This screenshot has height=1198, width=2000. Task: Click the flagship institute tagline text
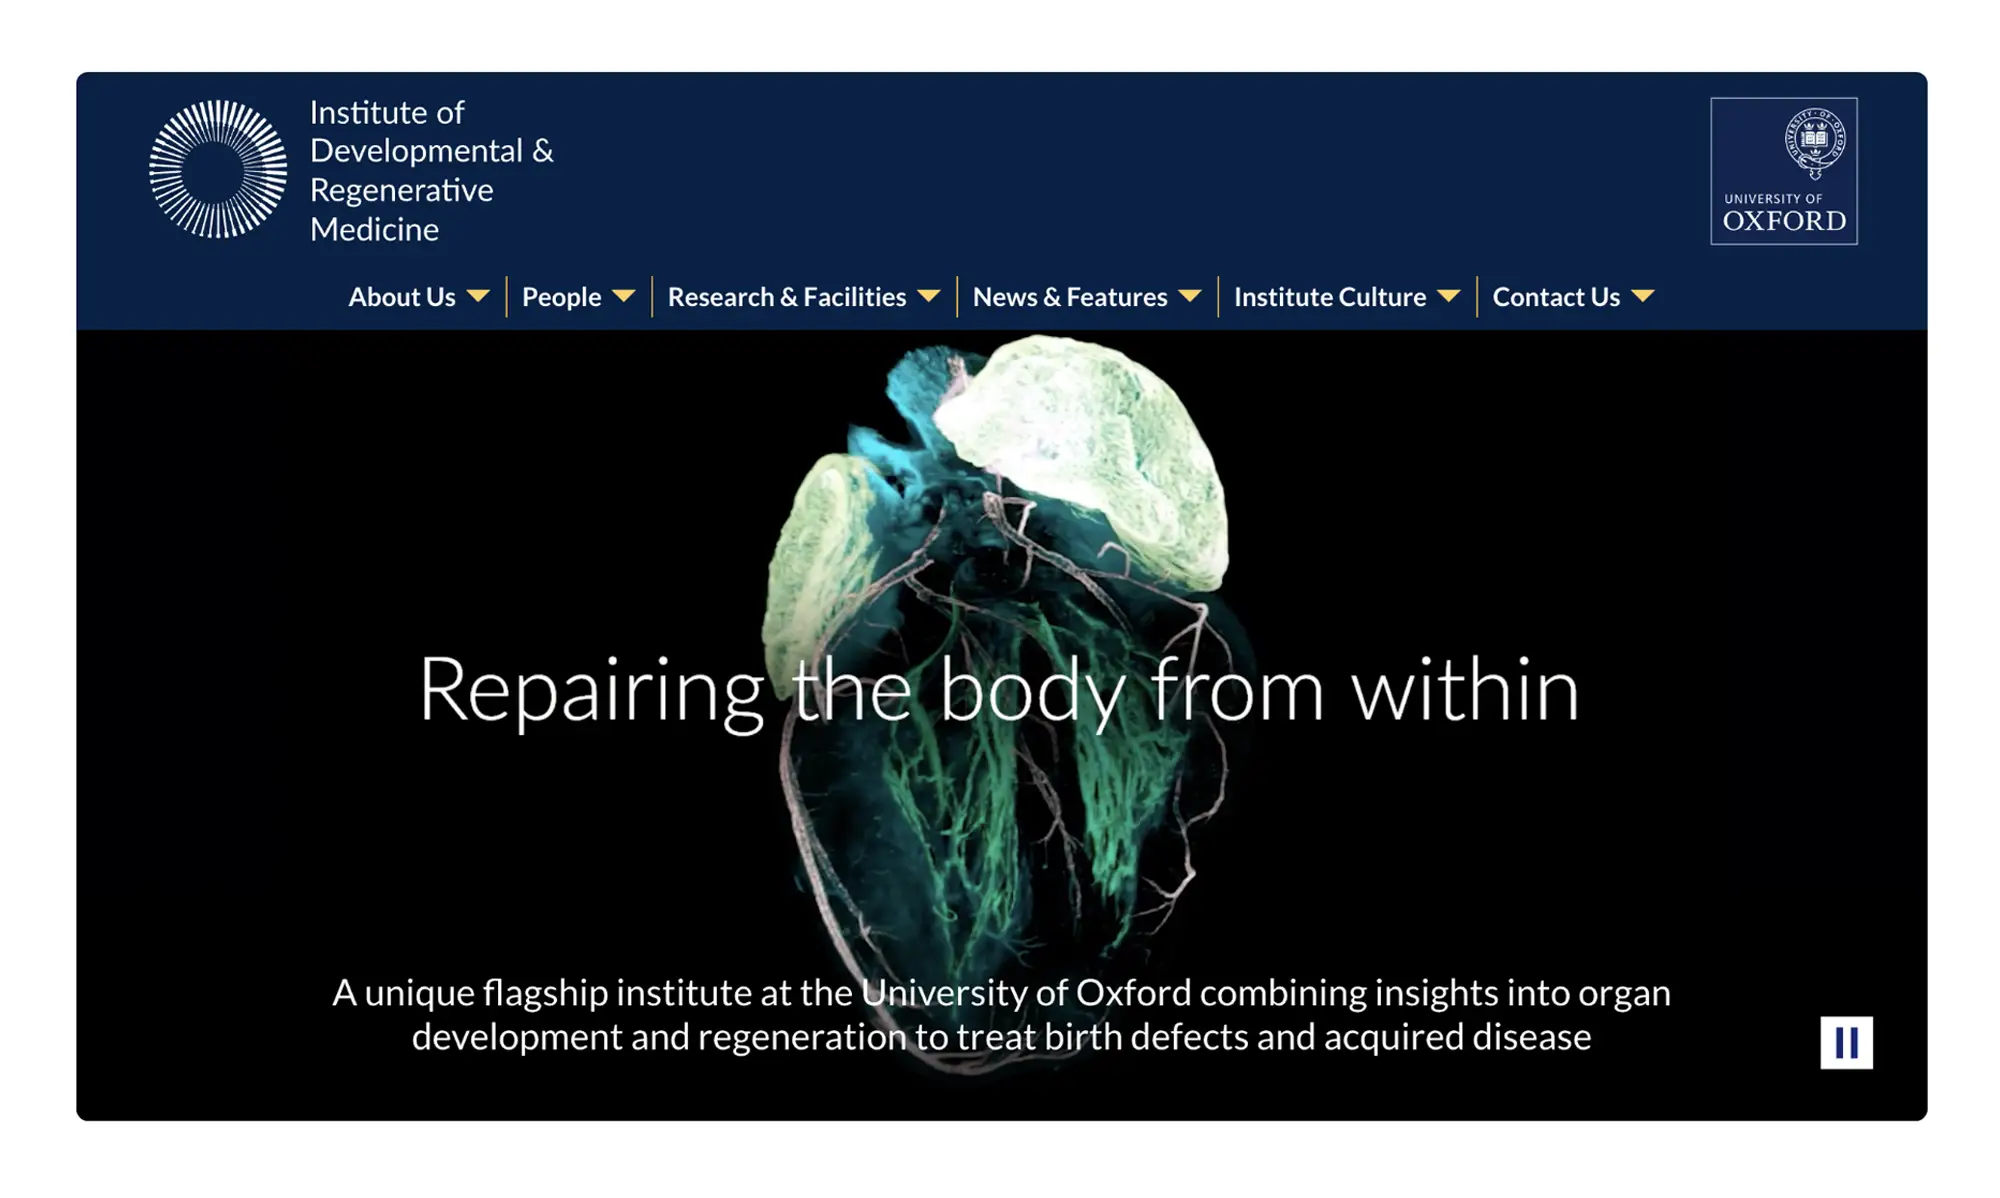(1000, 1015)
